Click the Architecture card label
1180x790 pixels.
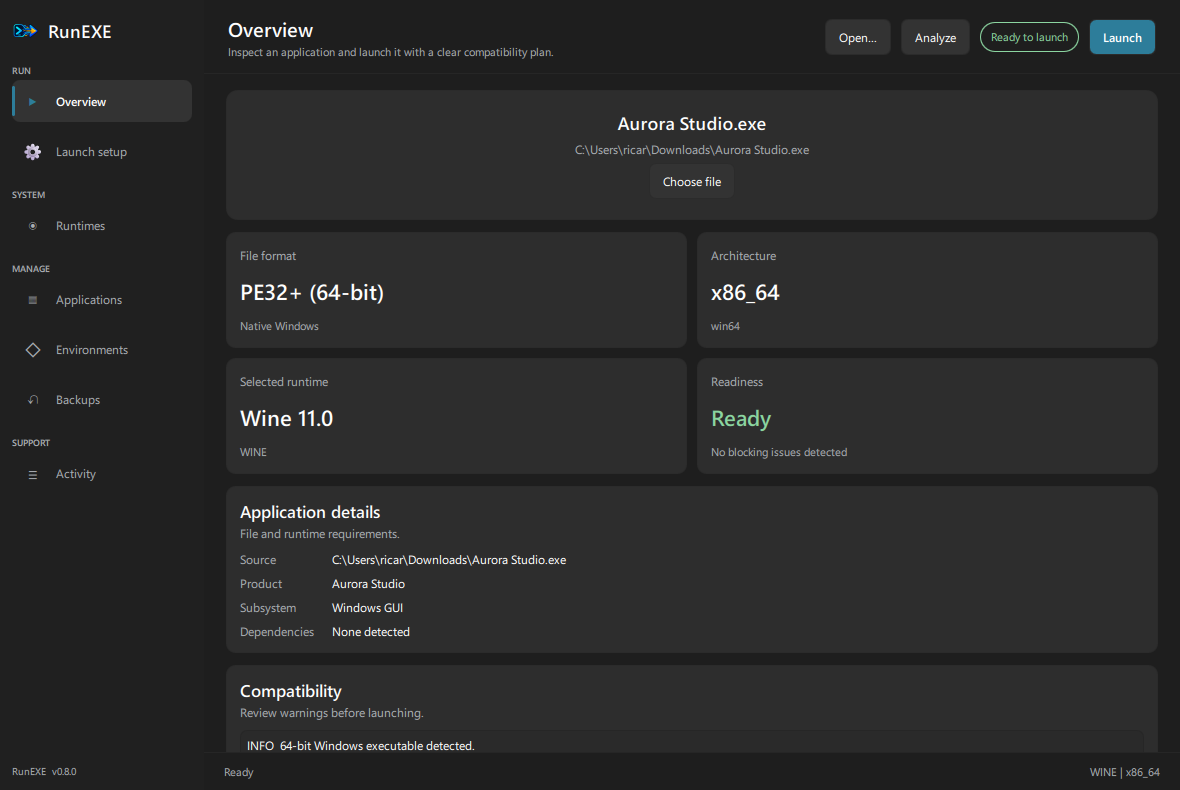[744, 256]
